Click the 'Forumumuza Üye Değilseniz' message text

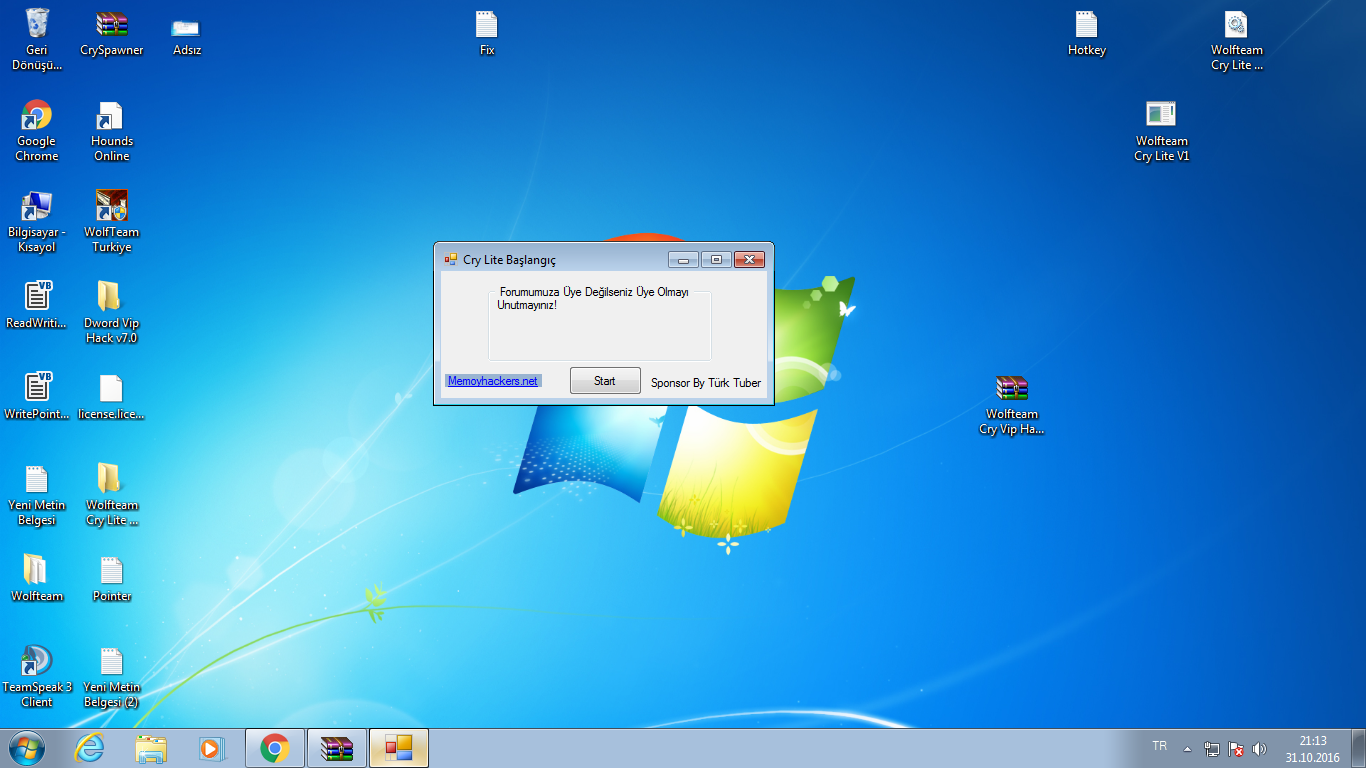coord(594,298)
